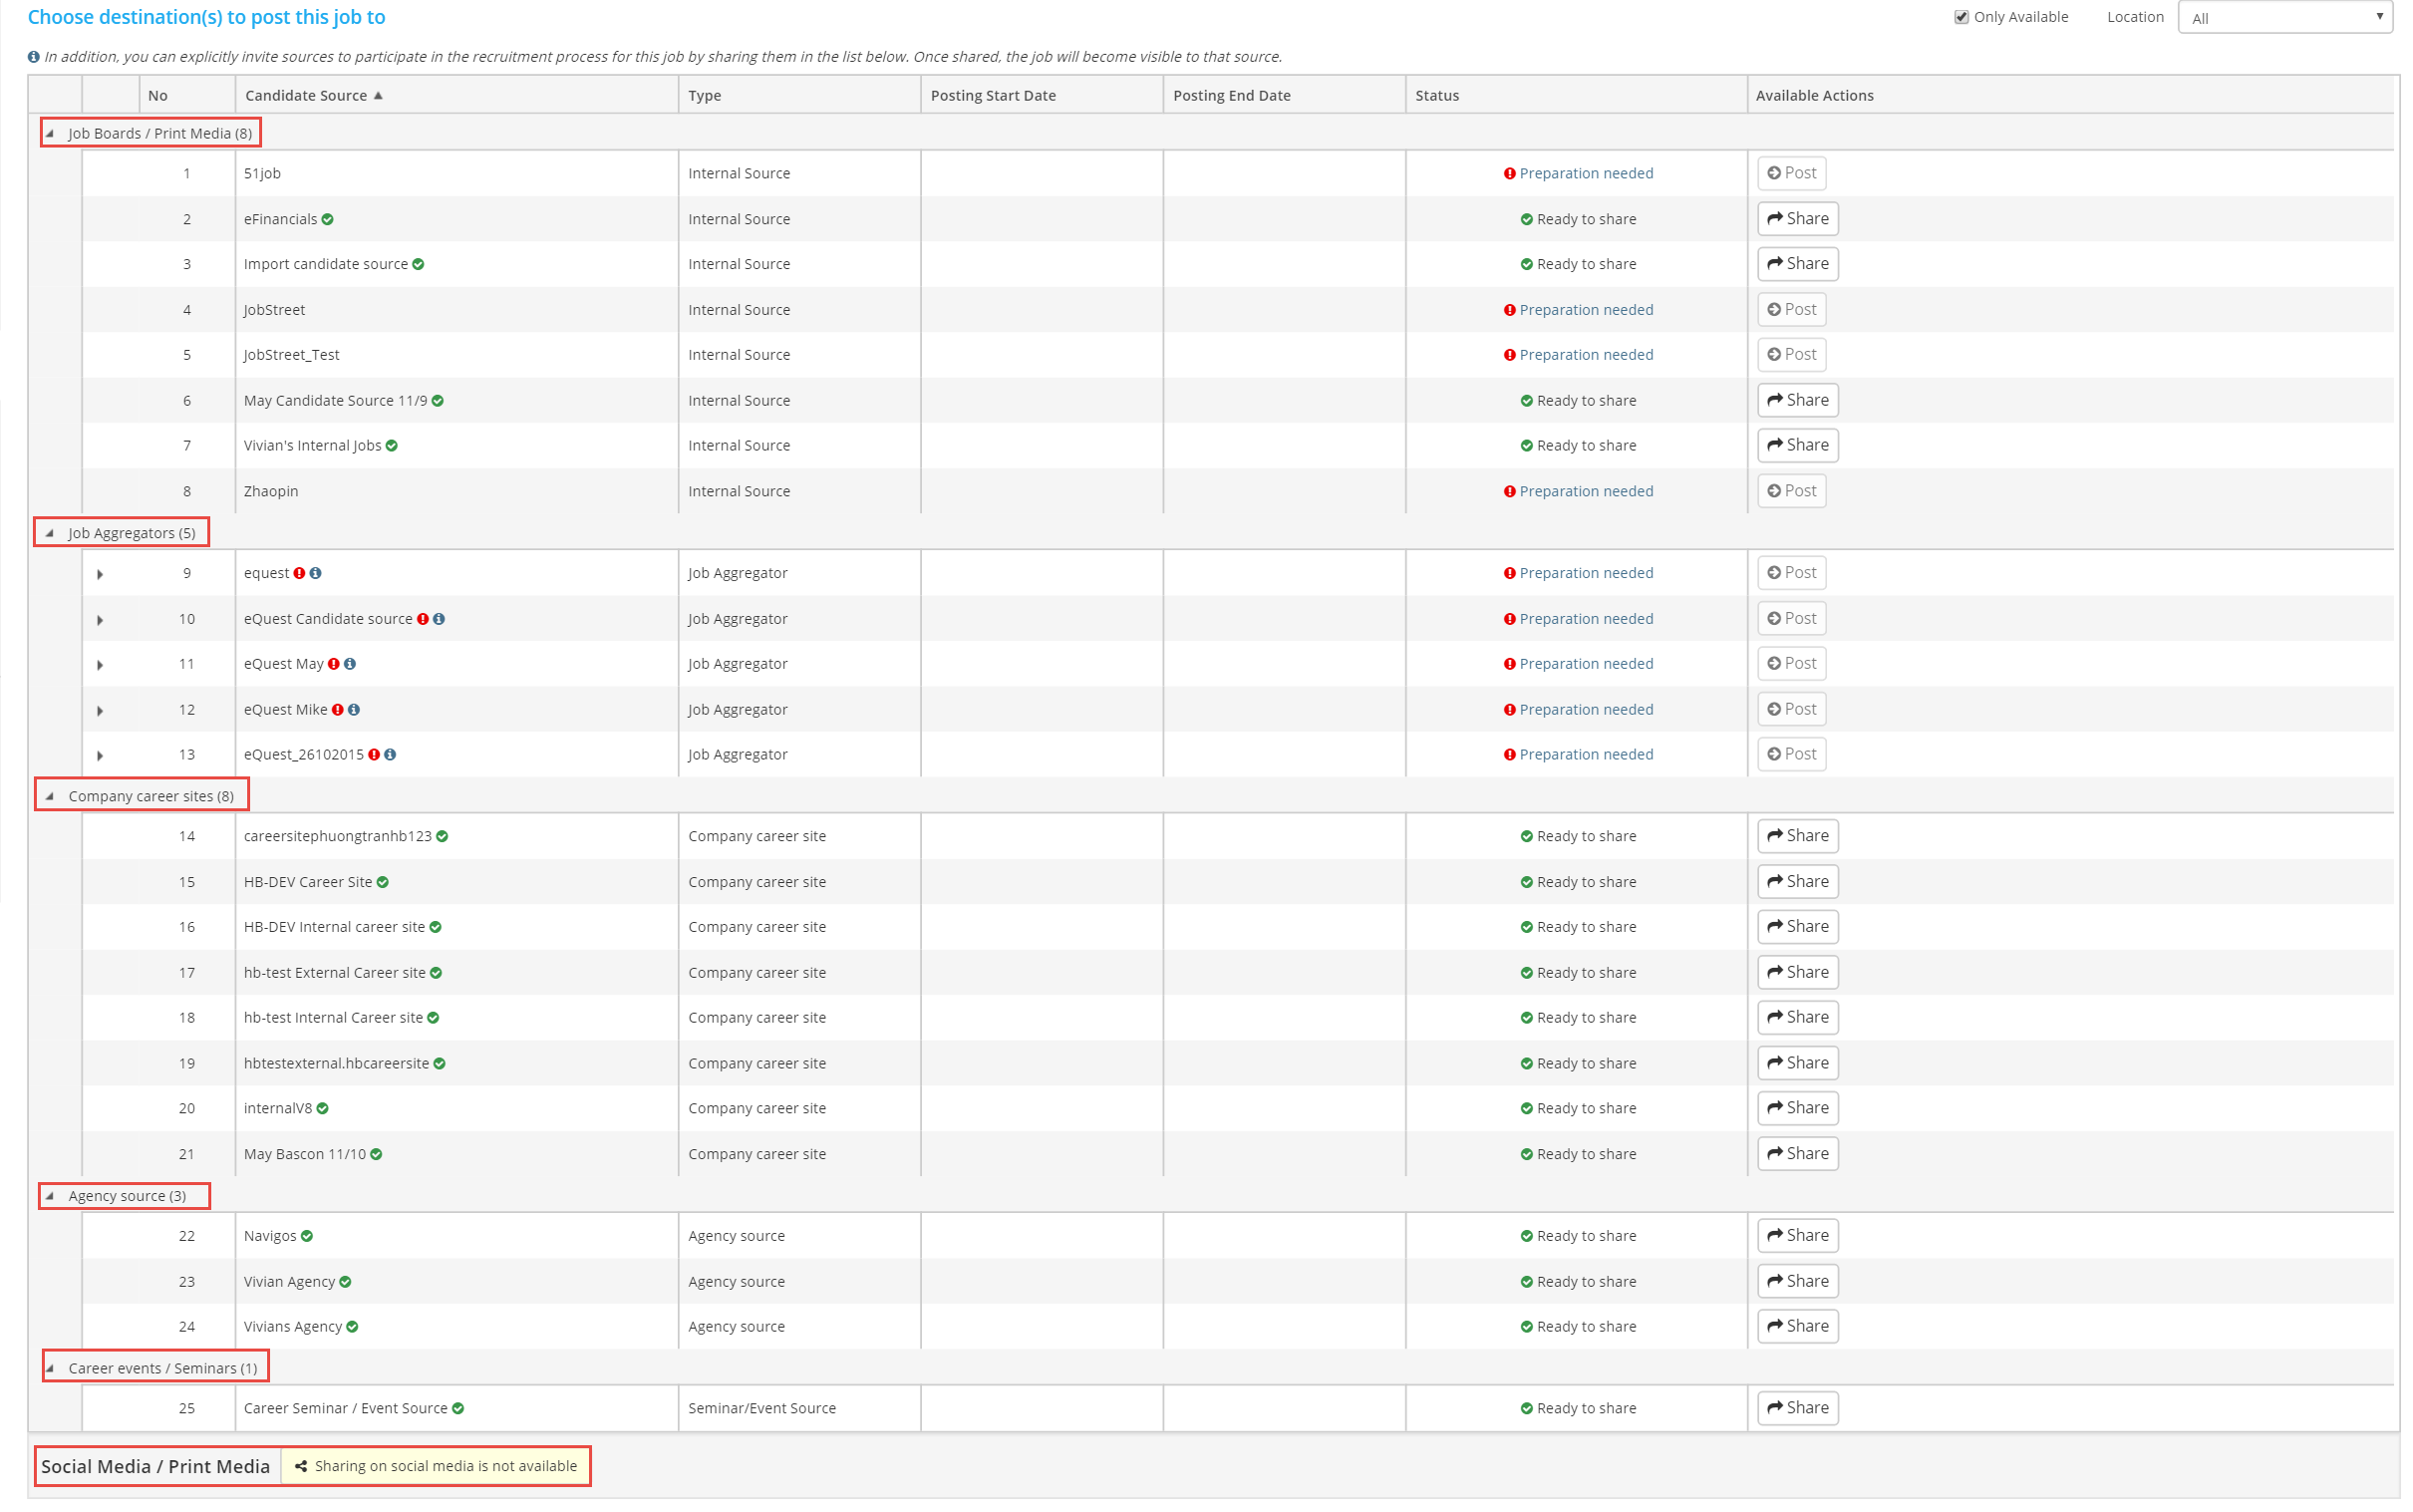
Task: Click Preparation needed link for 51job
Action: click(x=1586, y=173)
